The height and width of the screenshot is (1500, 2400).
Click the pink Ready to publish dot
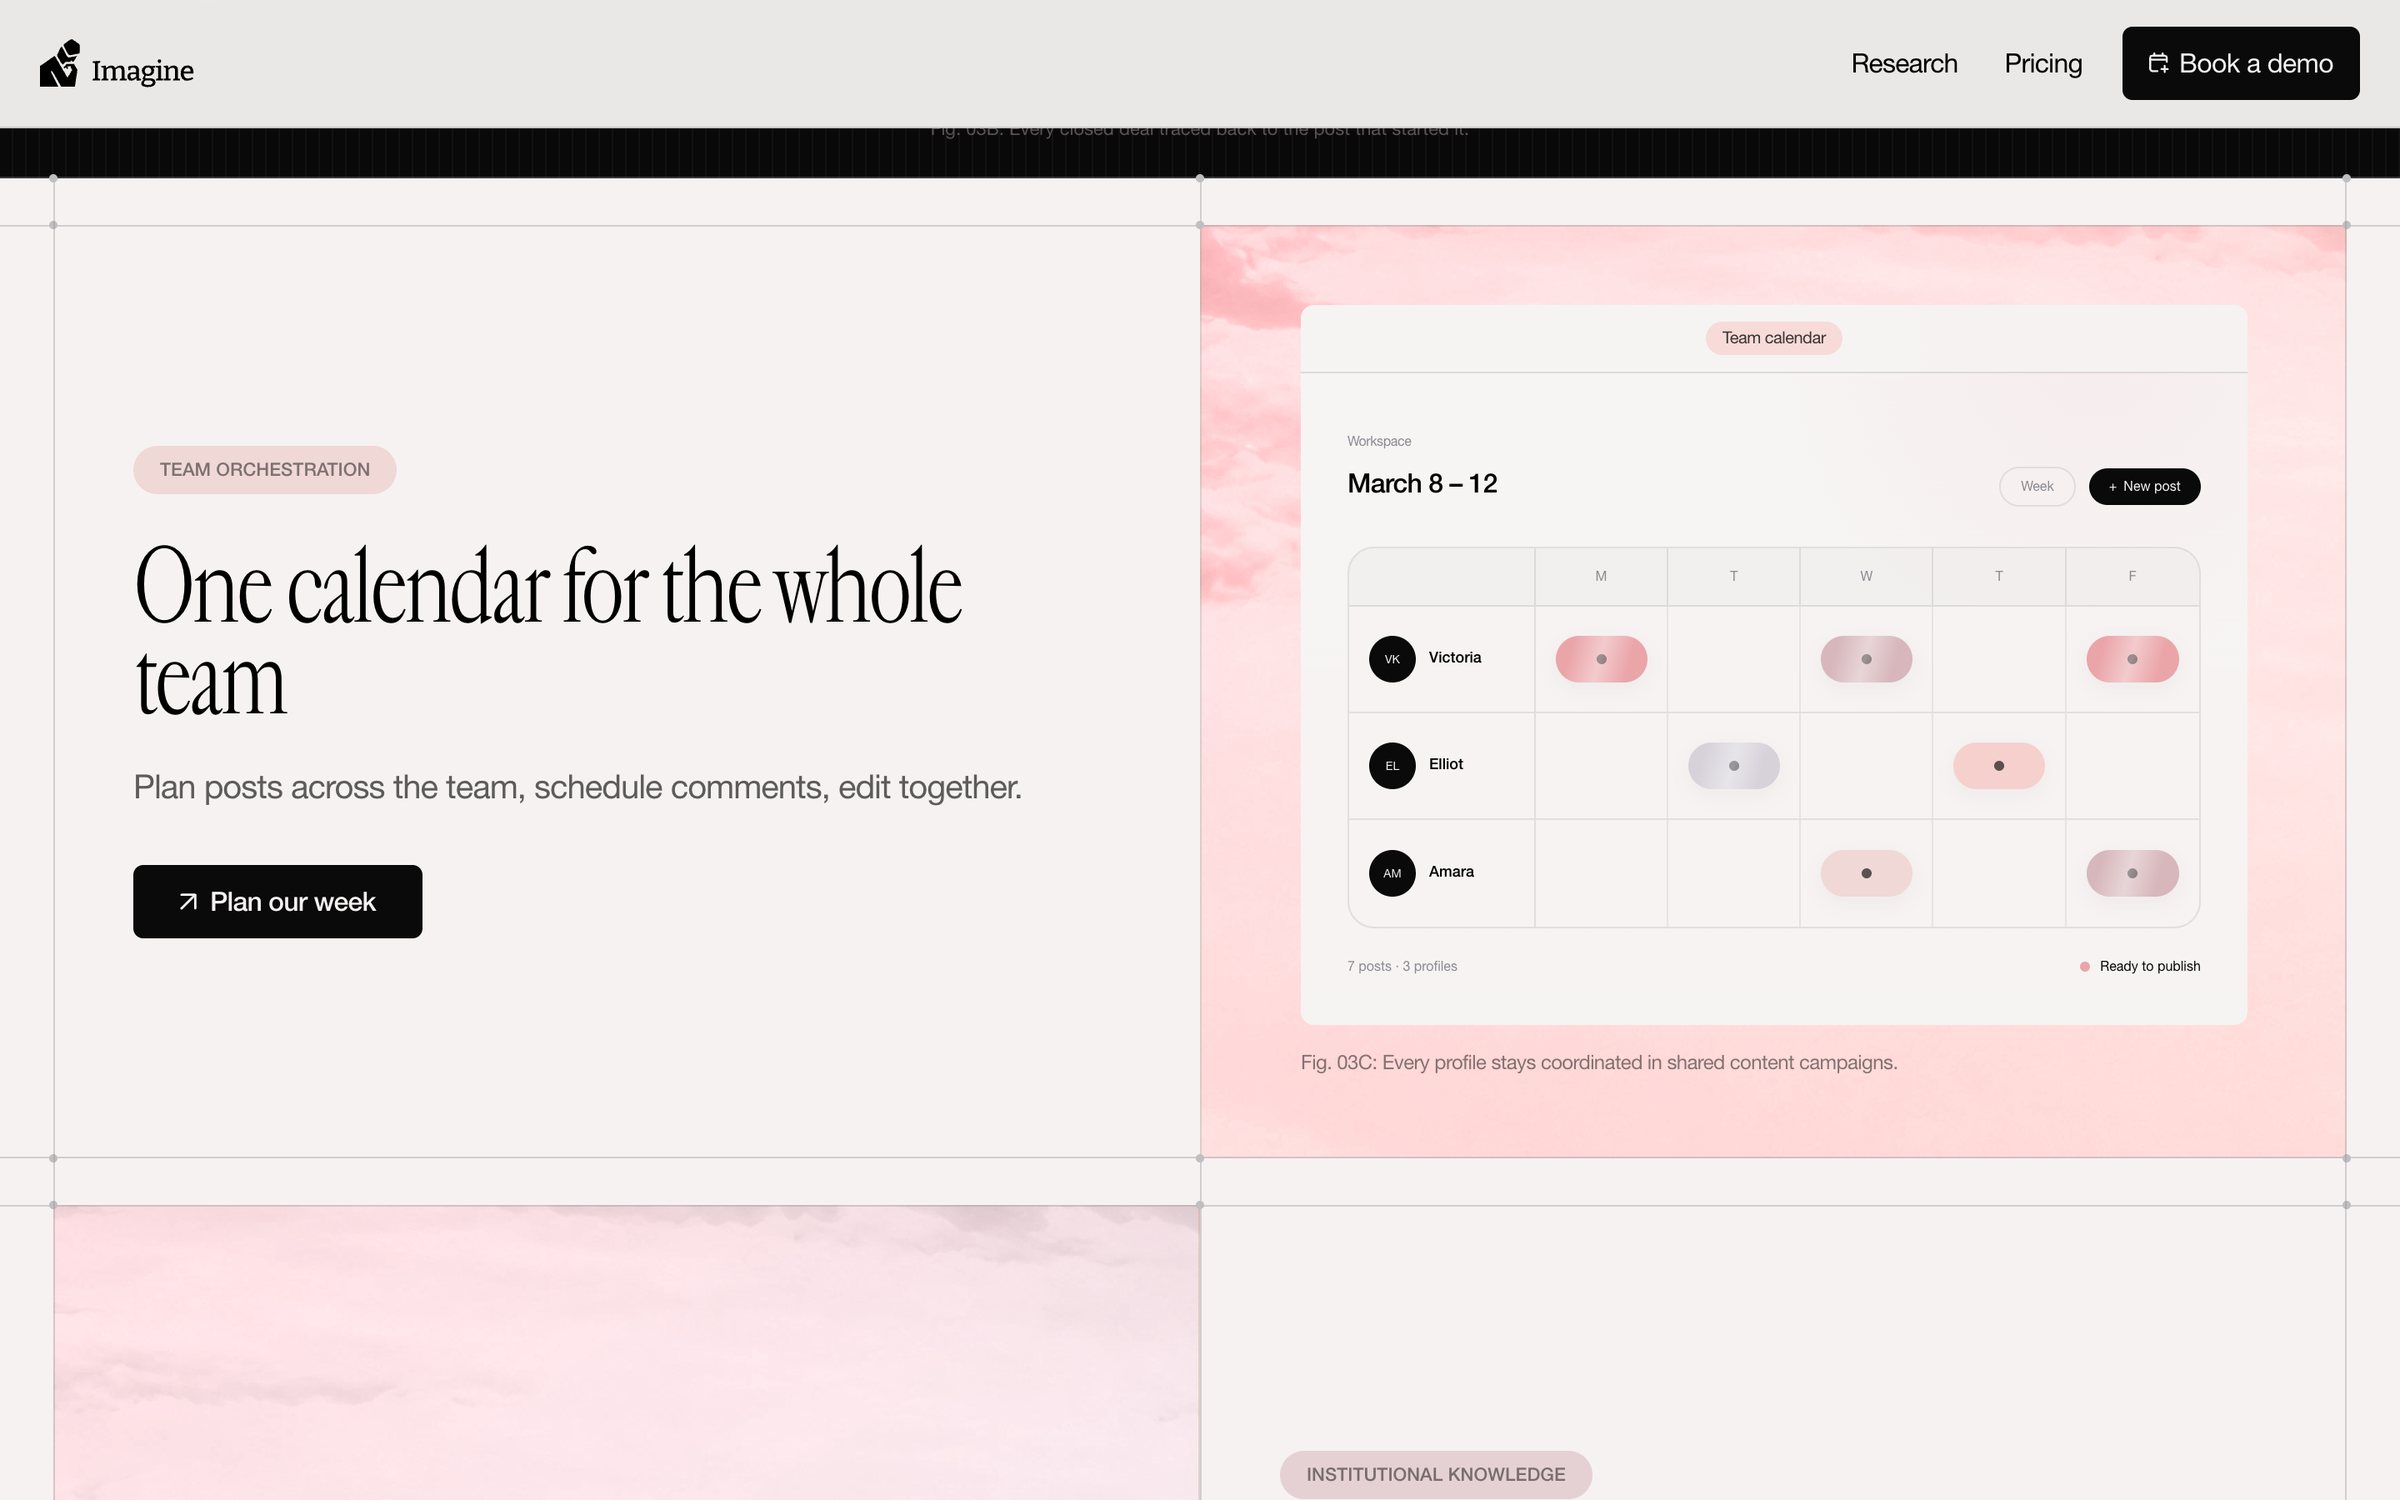click(x=2084, y=966)
